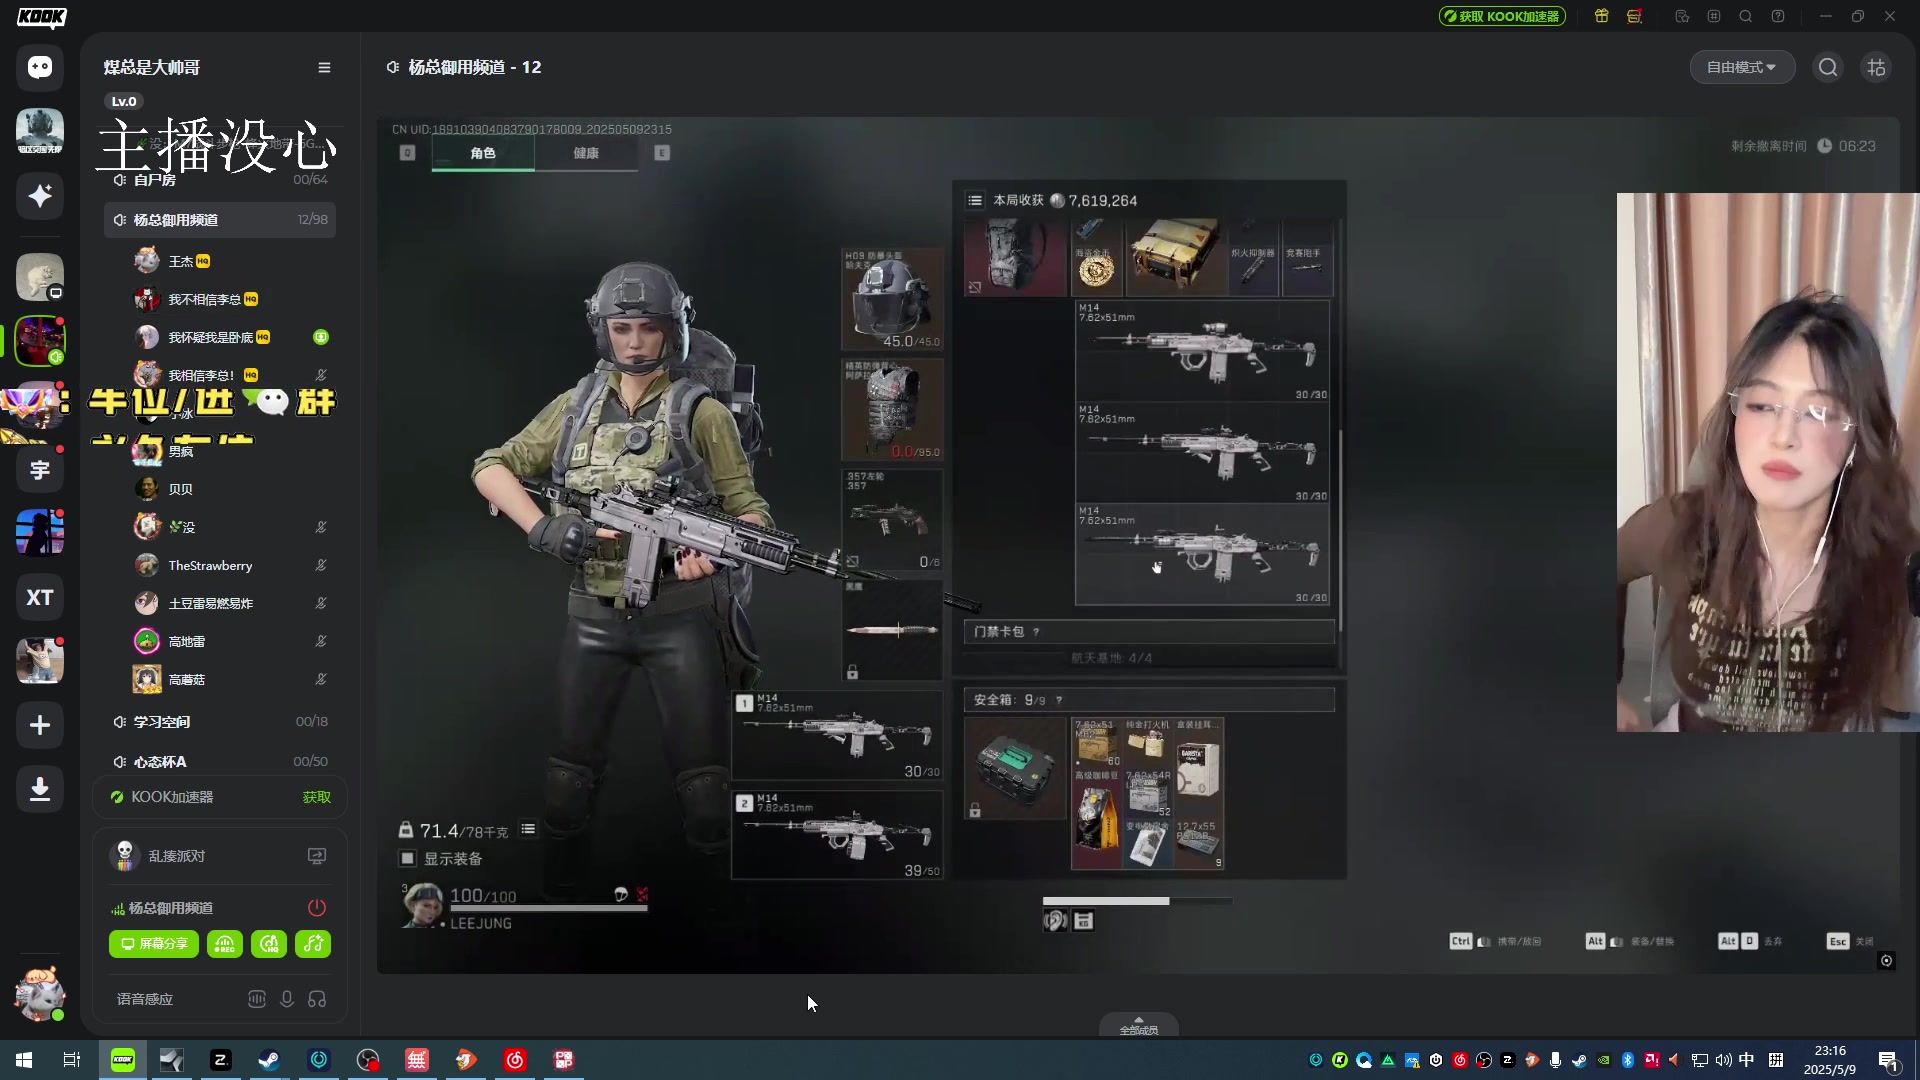Open notification center icon

pyautogui.click(x=1888, y=1060)
